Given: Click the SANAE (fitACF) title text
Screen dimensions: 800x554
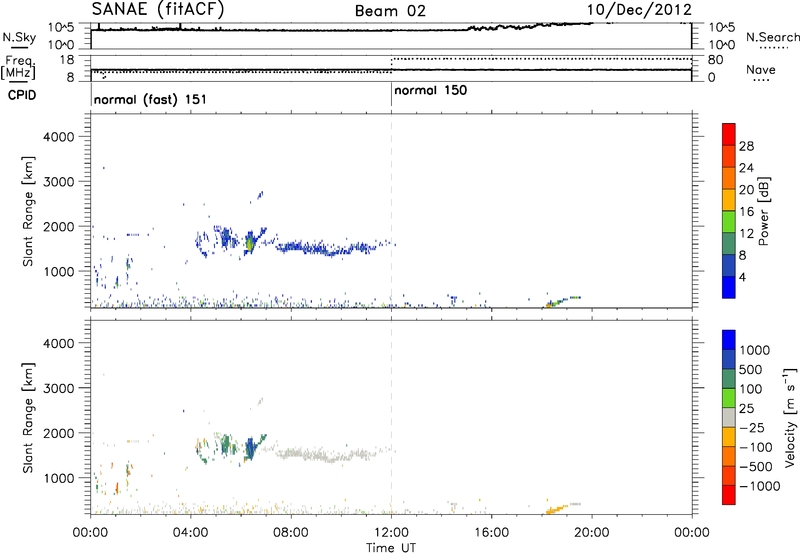Looking at the screenshot, I should (x=158, y=9).
